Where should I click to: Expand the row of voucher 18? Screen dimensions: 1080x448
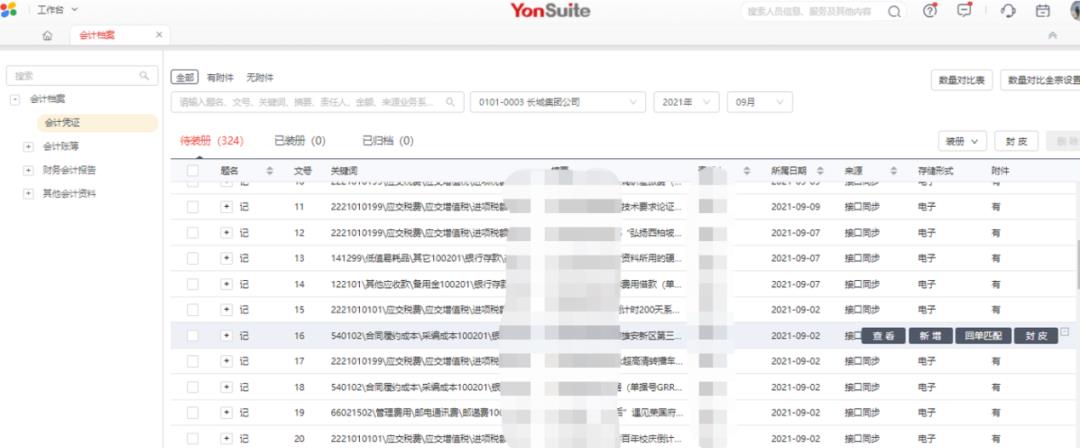coord(227,387)
